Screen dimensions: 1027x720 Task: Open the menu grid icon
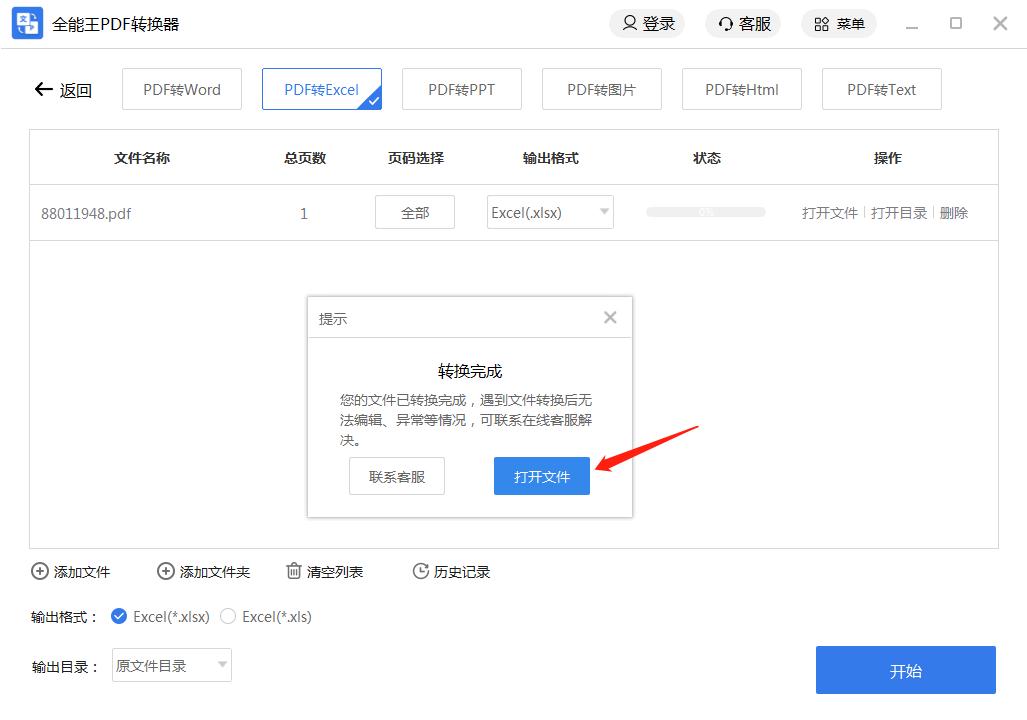[821, 23]
